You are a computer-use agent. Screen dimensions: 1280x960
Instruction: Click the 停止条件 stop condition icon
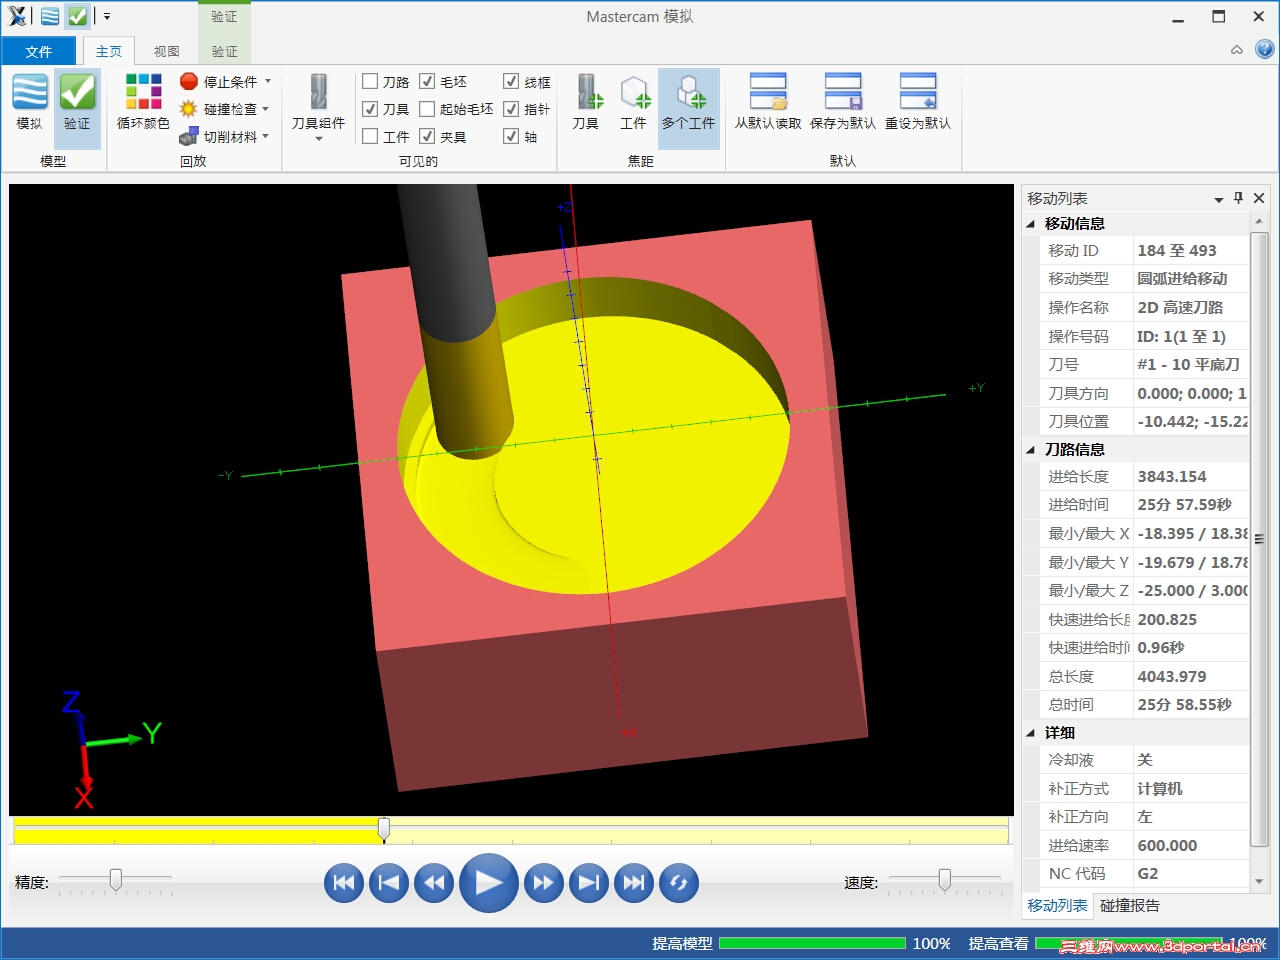pyautogui.click(x=189, y=81)
